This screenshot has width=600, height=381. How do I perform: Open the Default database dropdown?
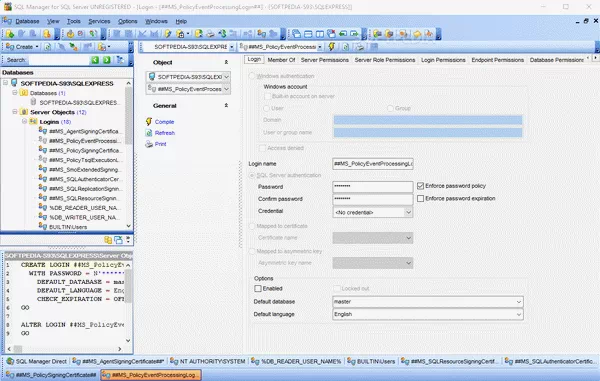(518, 302)
